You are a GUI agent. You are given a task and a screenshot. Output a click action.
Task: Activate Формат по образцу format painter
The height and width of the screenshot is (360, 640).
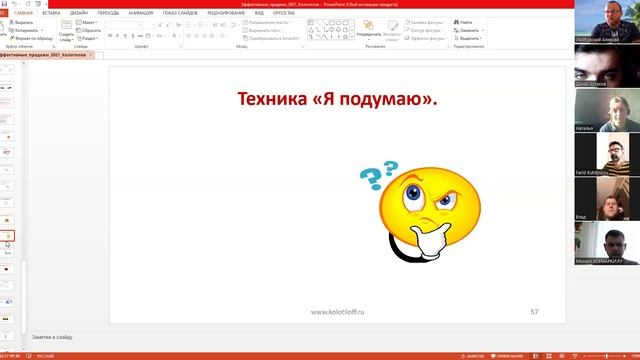[x=31, y=38]
